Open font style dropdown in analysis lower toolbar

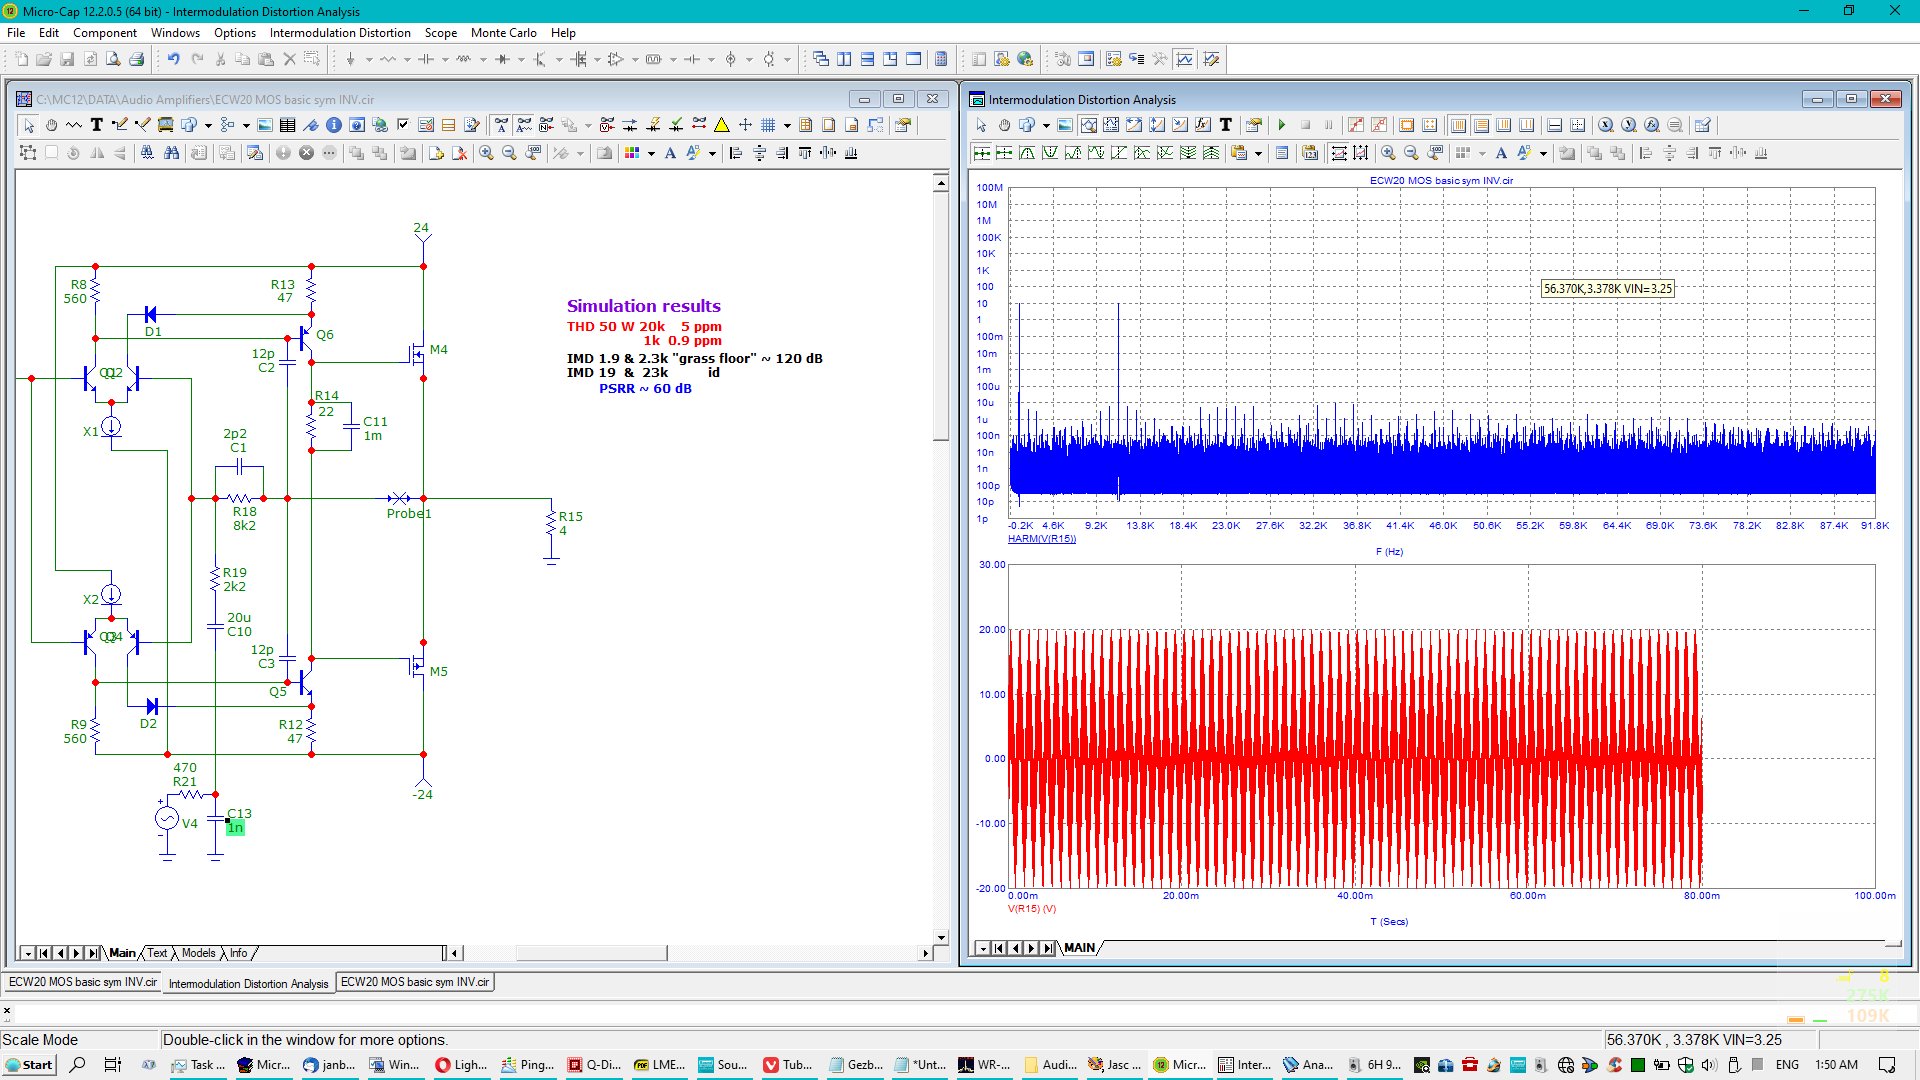click(x=1543, y=154)
